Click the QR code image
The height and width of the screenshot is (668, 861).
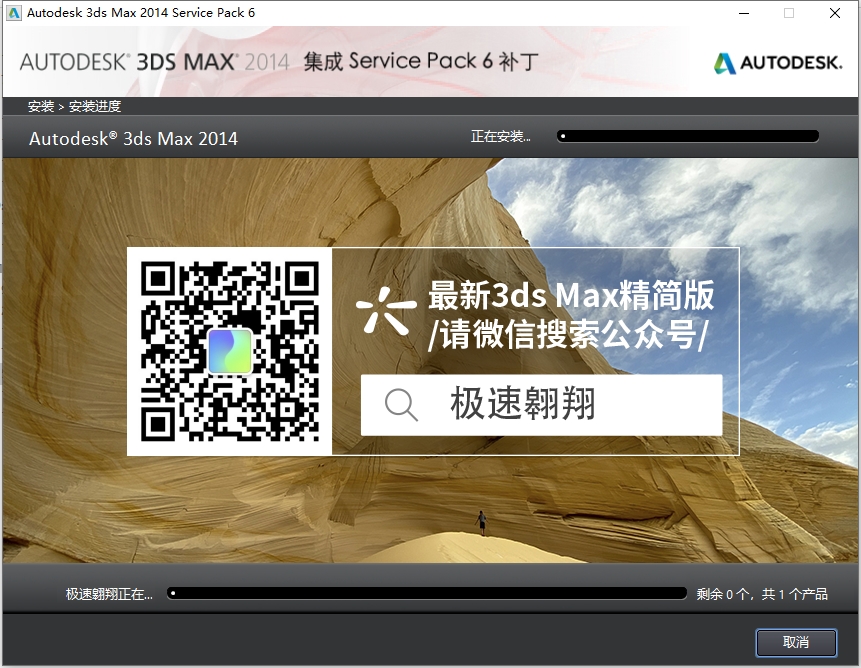(x=230, y=351)
